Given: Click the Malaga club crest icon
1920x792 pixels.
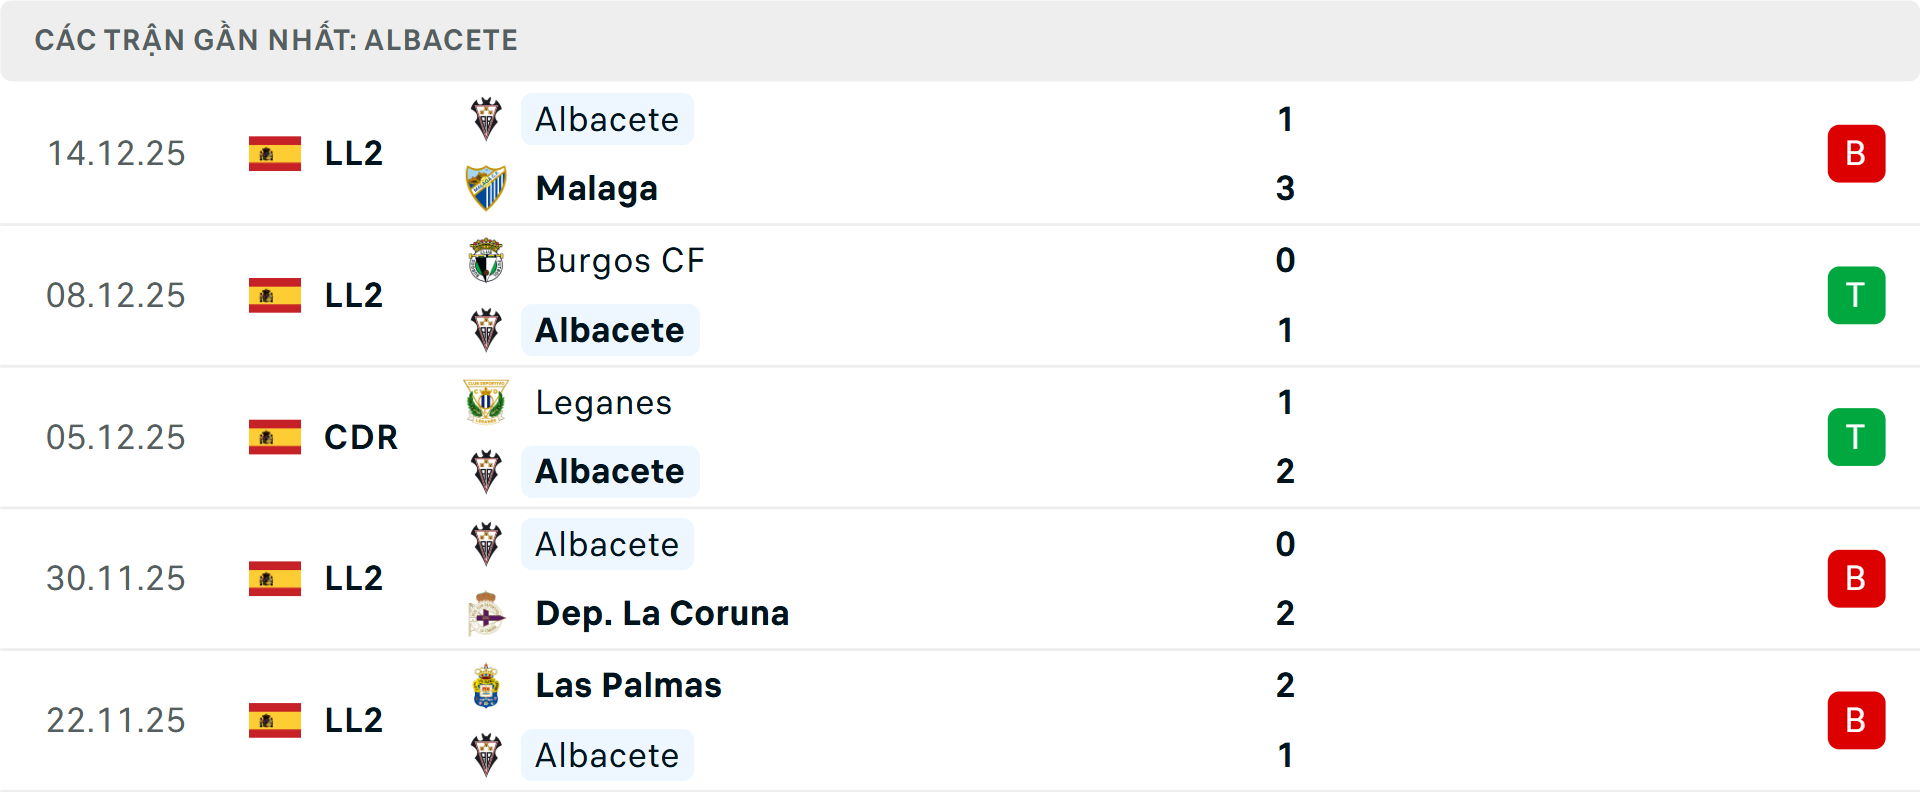Looking at the screenshot, I should (x=486, y=188).
